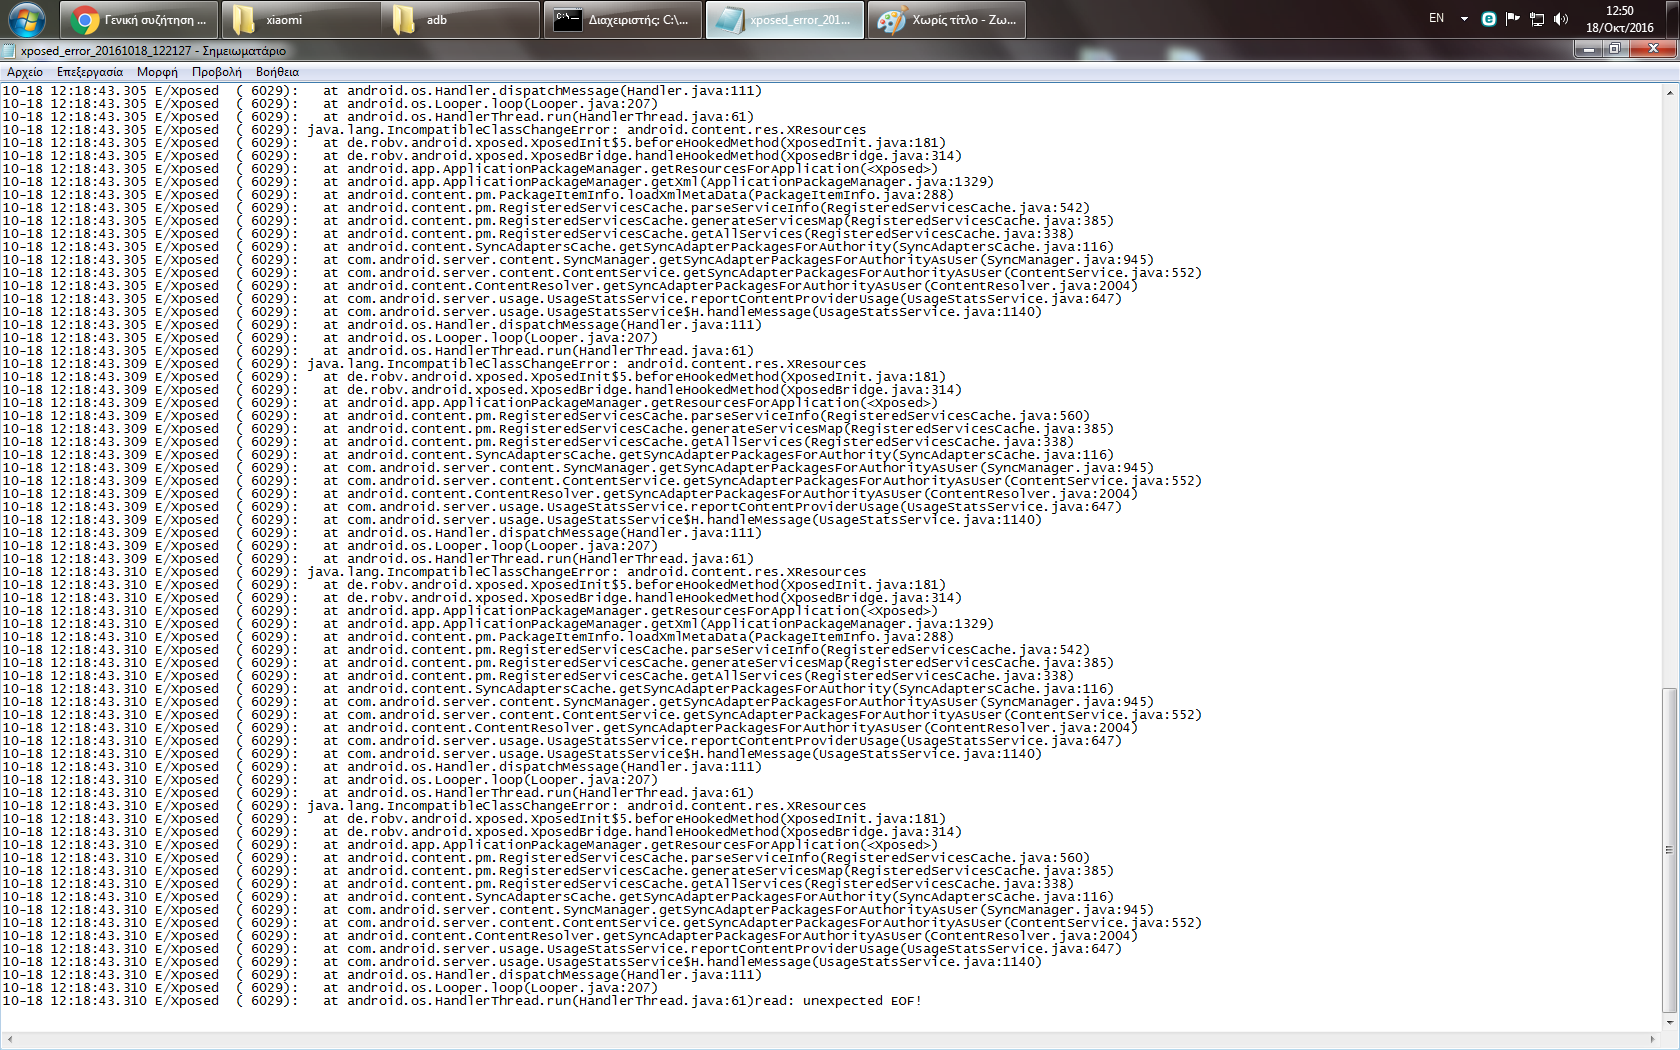Switch to the Paint taskbar window
This screenshot has height=1050, width=1680.
pyautogui.click(x=947, y=20)
